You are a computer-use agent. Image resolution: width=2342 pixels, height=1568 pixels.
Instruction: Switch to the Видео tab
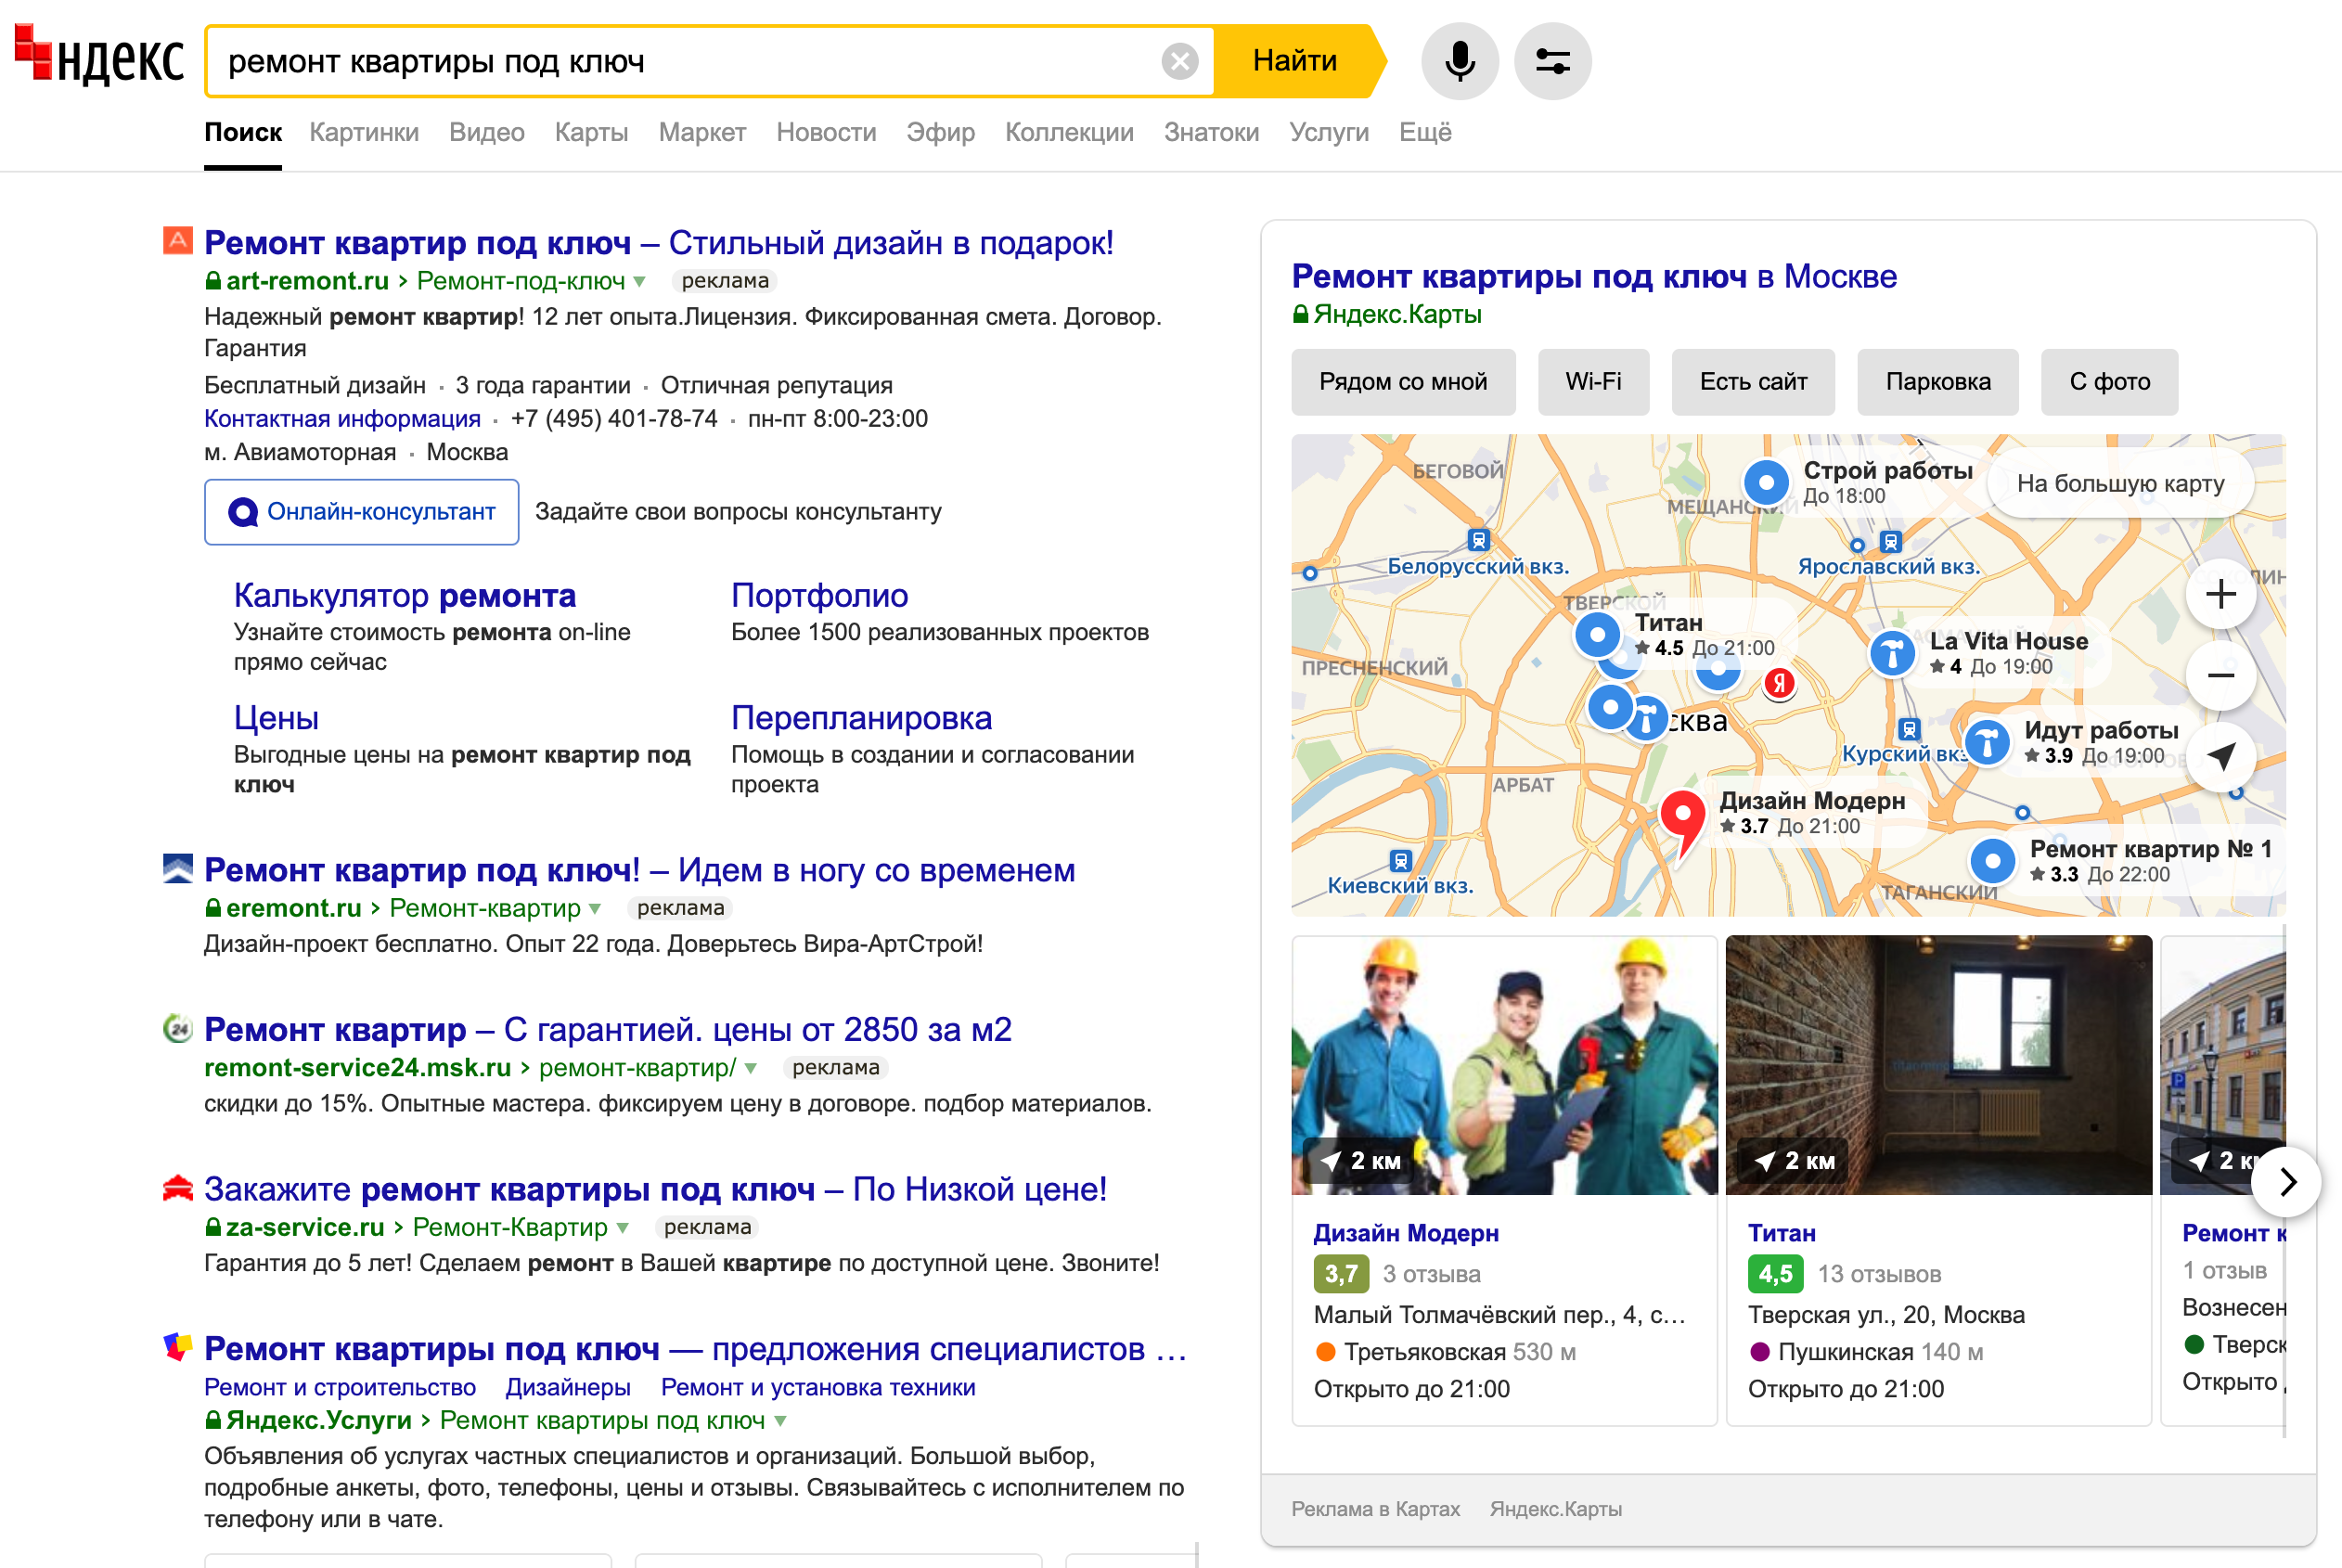pos(487,132)
